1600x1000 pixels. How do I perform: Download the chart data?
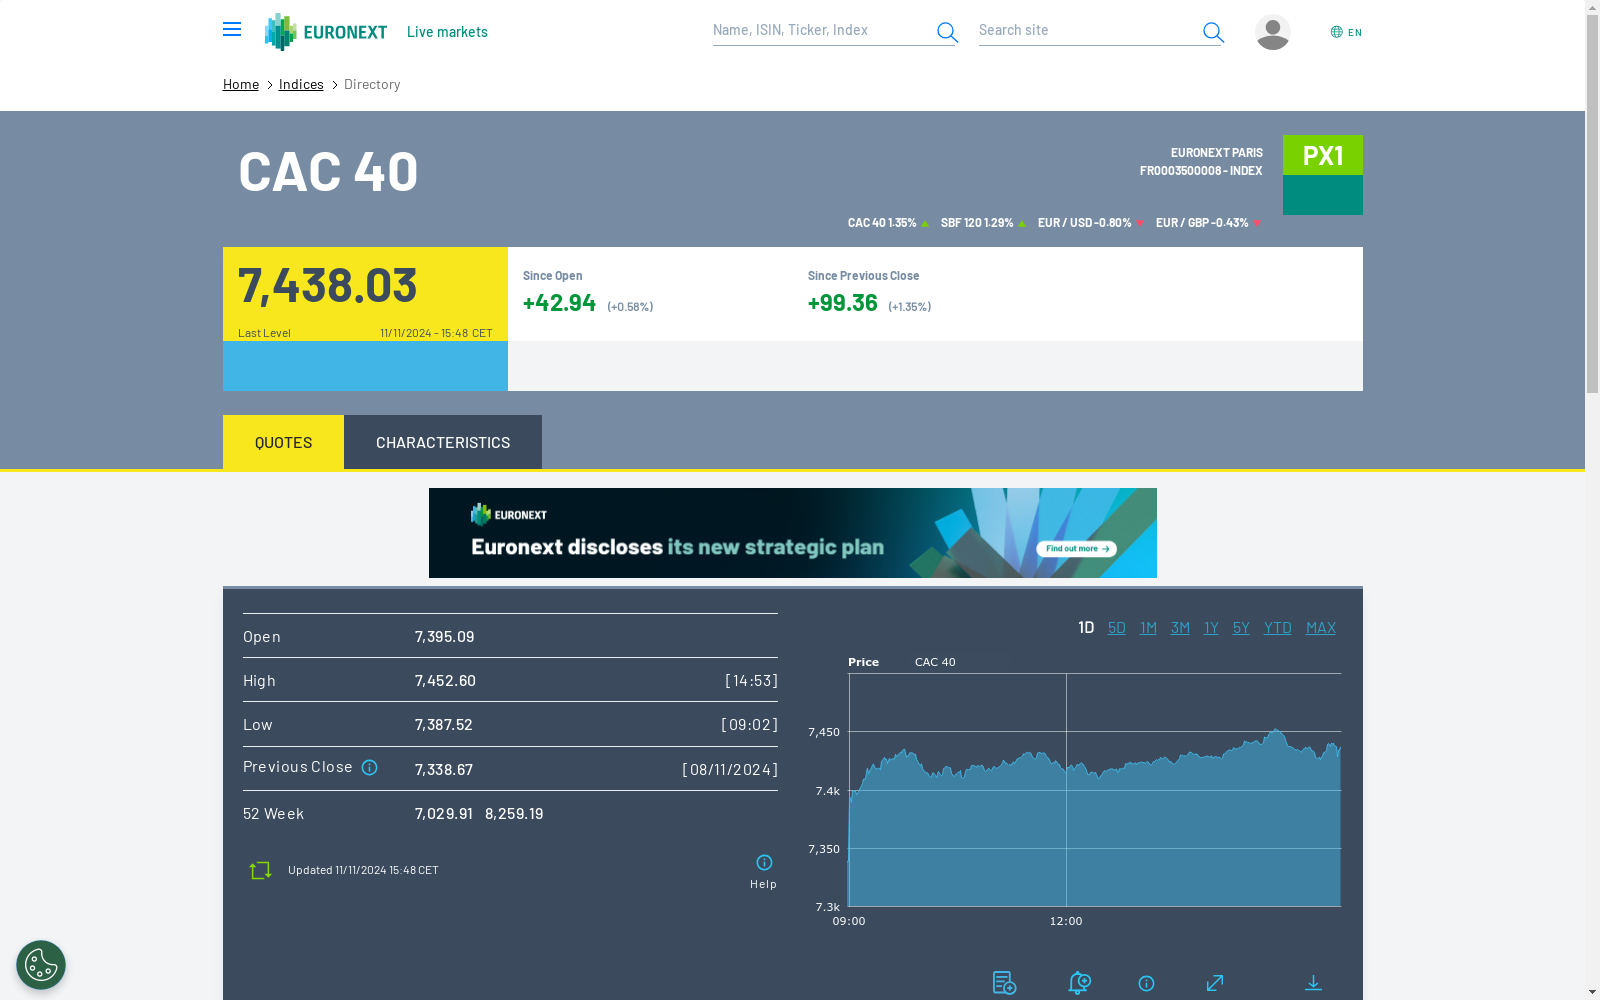pyautogui.click(x=1313, y=983)
